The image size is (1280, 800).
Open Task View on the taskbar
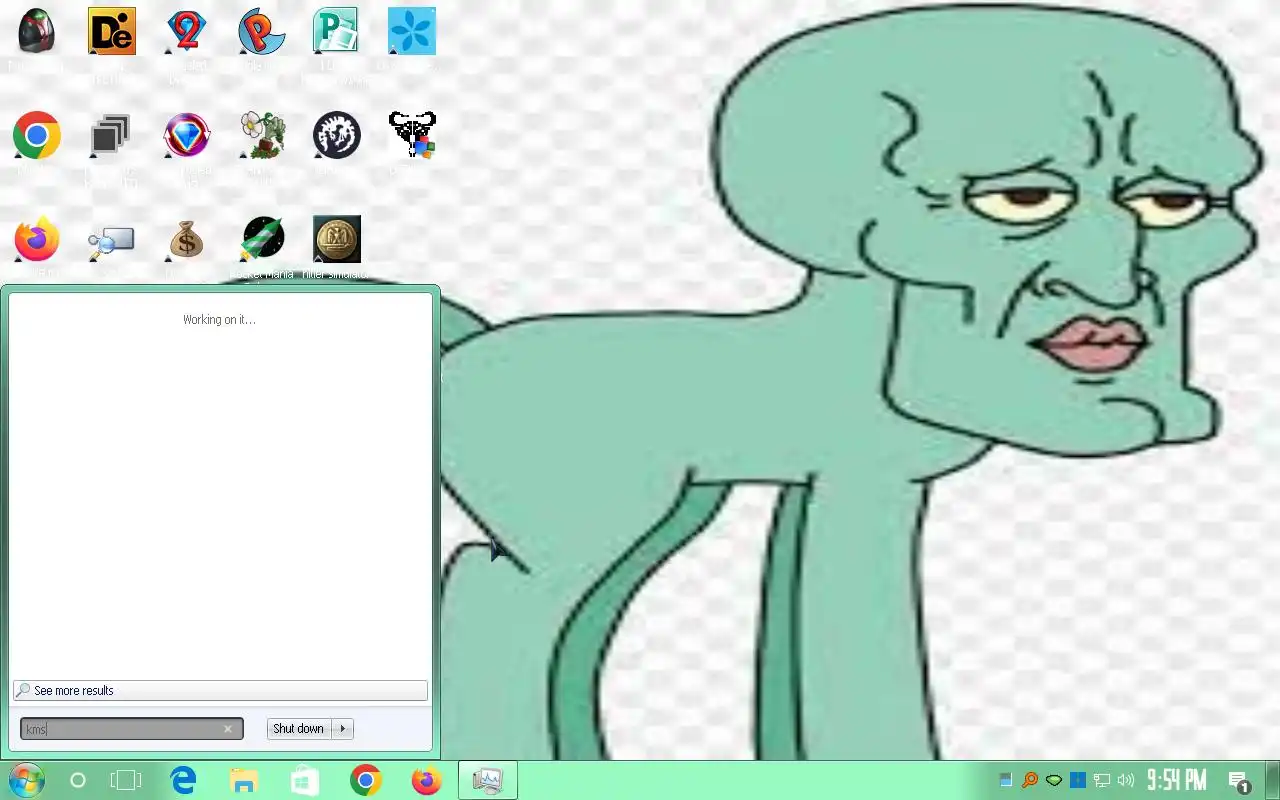click(126, 780)
